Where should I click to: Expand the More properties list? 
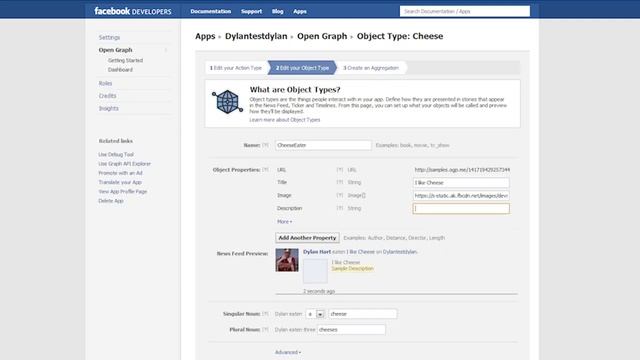284,222
